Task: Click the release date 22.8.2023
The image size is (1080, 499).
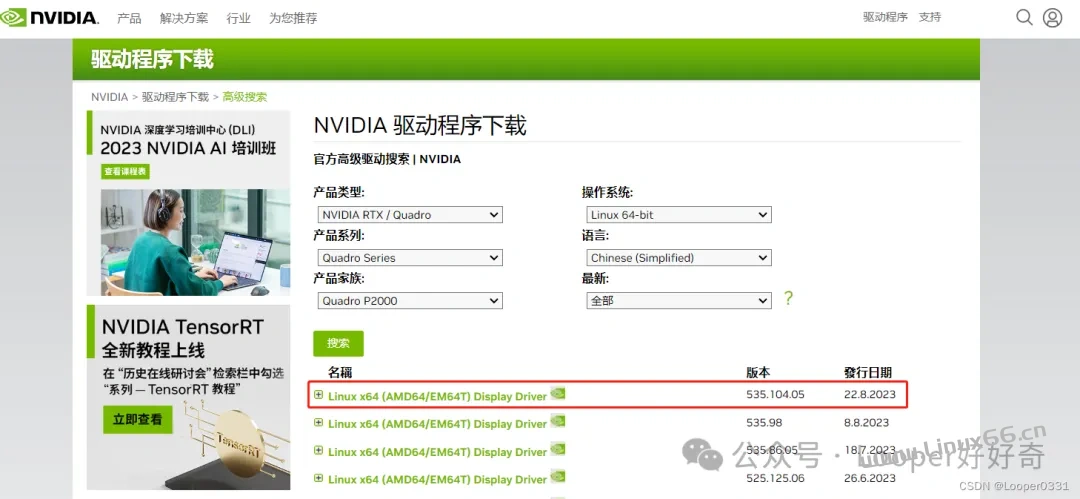Action: click(870, 394)
